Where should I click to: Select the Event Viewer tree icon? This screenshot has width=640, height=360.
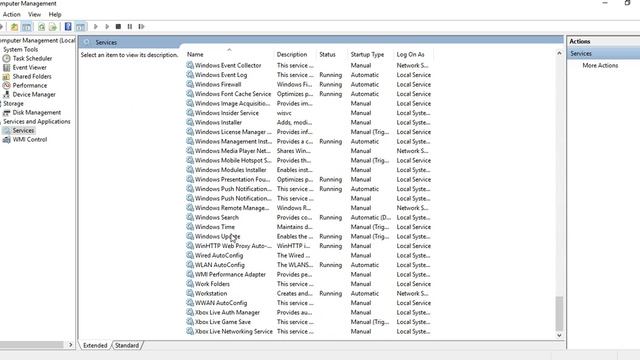coord(7,67)
